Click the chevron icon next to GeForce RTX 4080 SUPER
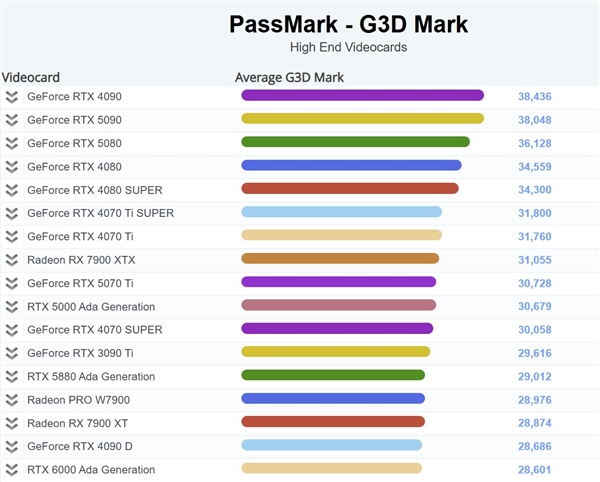The image size is (600, 482). [12, 190]
